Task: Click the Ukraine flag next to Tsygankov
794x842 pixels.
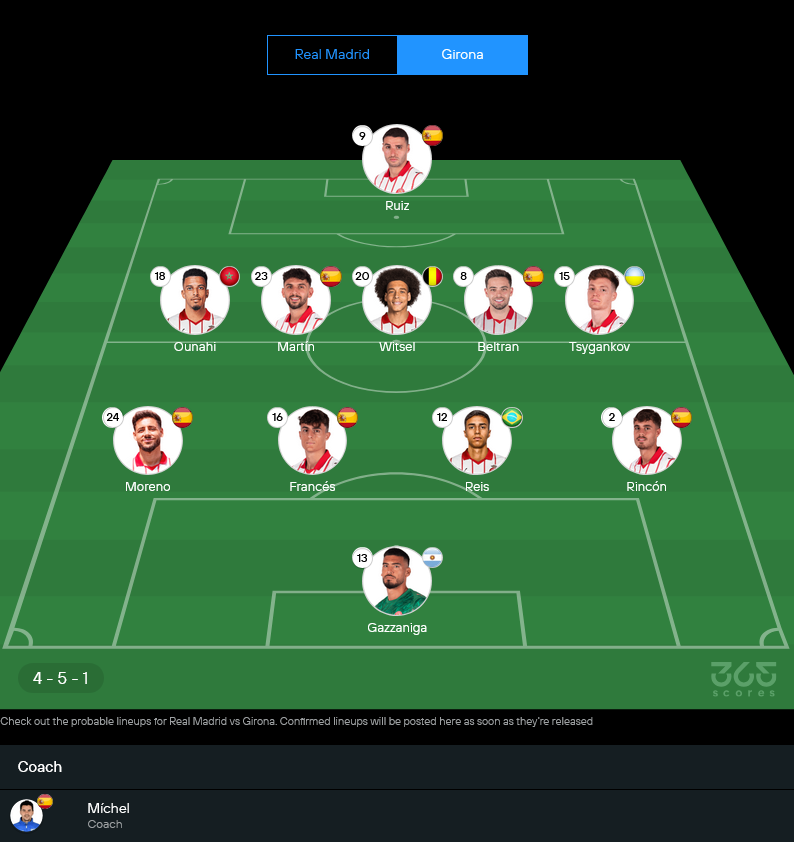Action: [635, 277]
